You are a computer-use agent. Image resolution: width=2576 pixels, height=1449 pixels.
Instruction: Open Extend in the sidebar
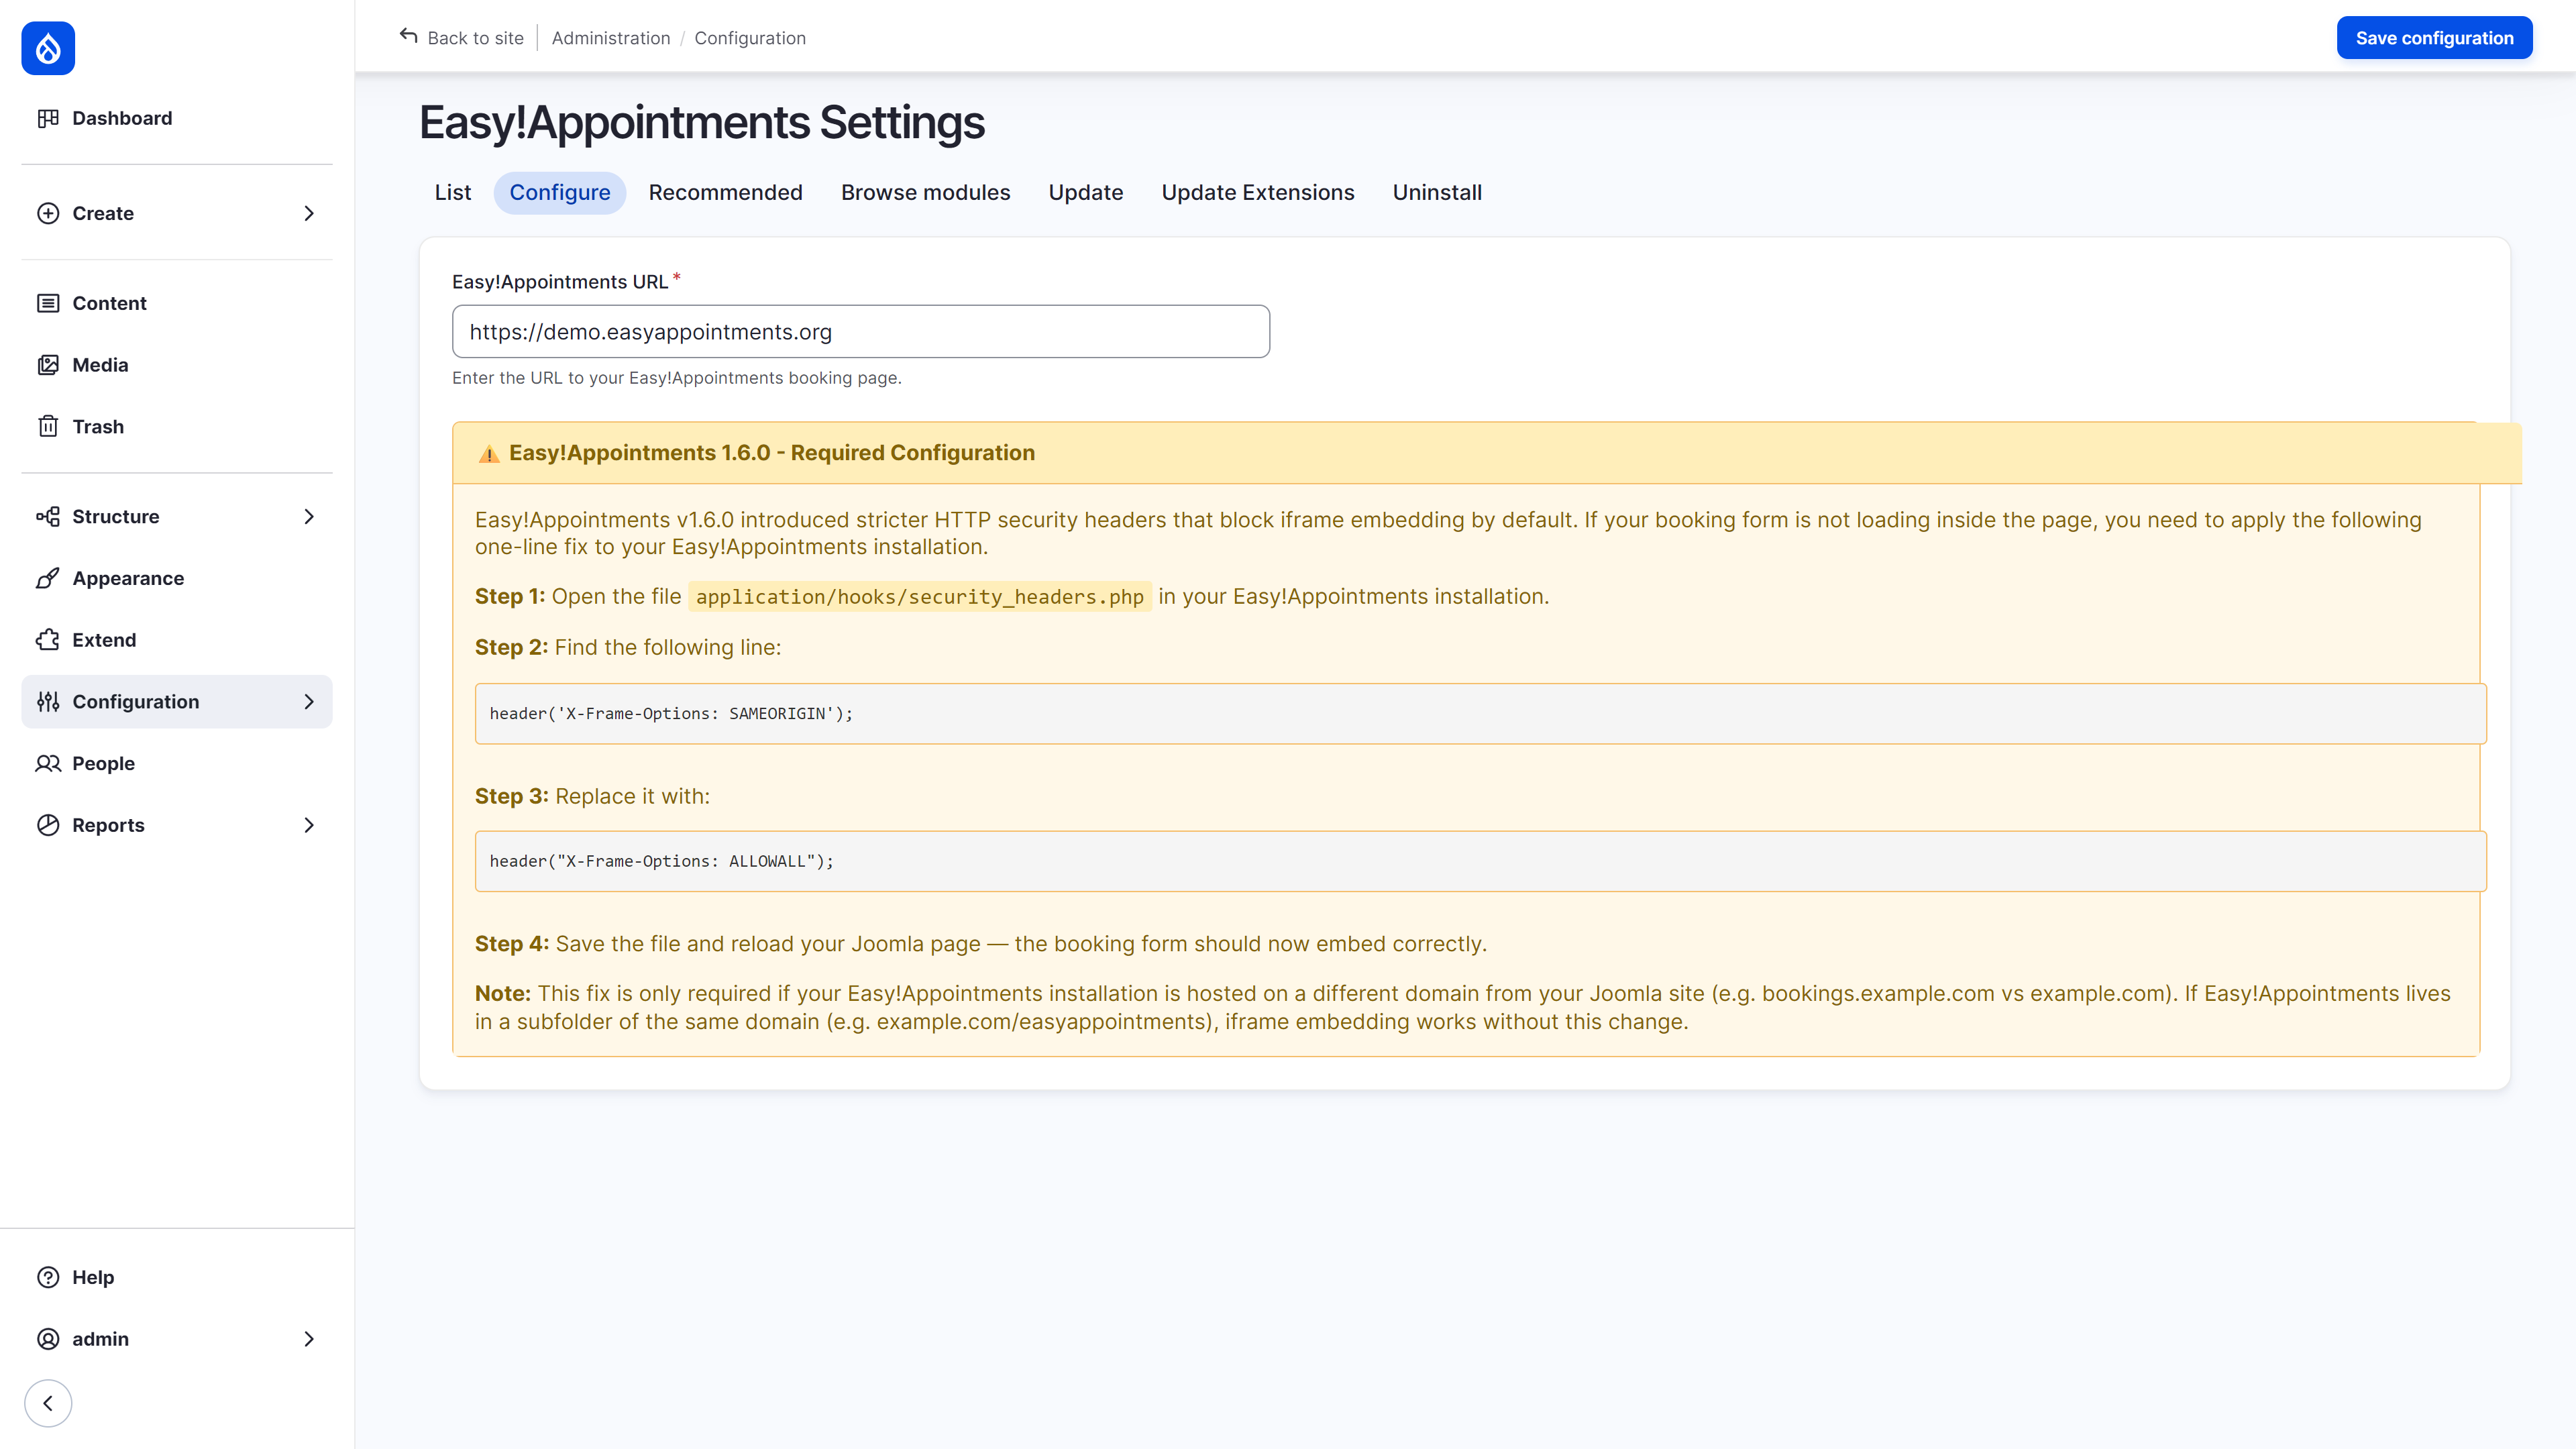[177, 640]
